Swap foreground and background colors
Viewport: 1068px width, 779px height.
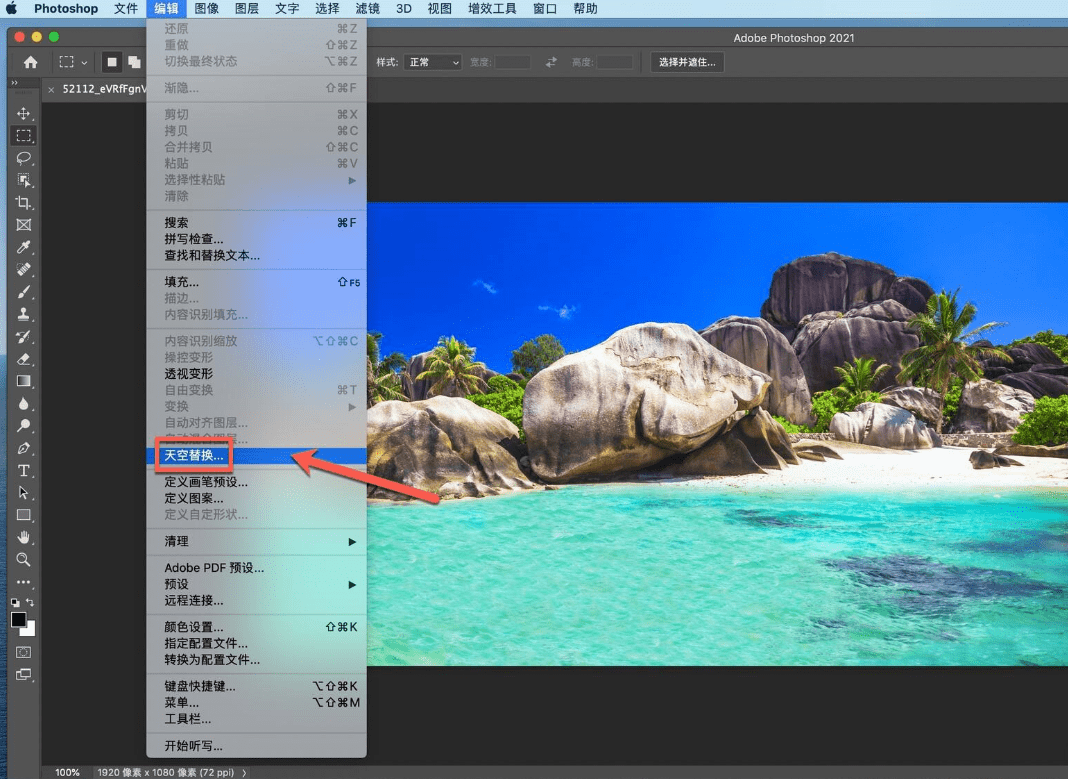tap(30, 602)
